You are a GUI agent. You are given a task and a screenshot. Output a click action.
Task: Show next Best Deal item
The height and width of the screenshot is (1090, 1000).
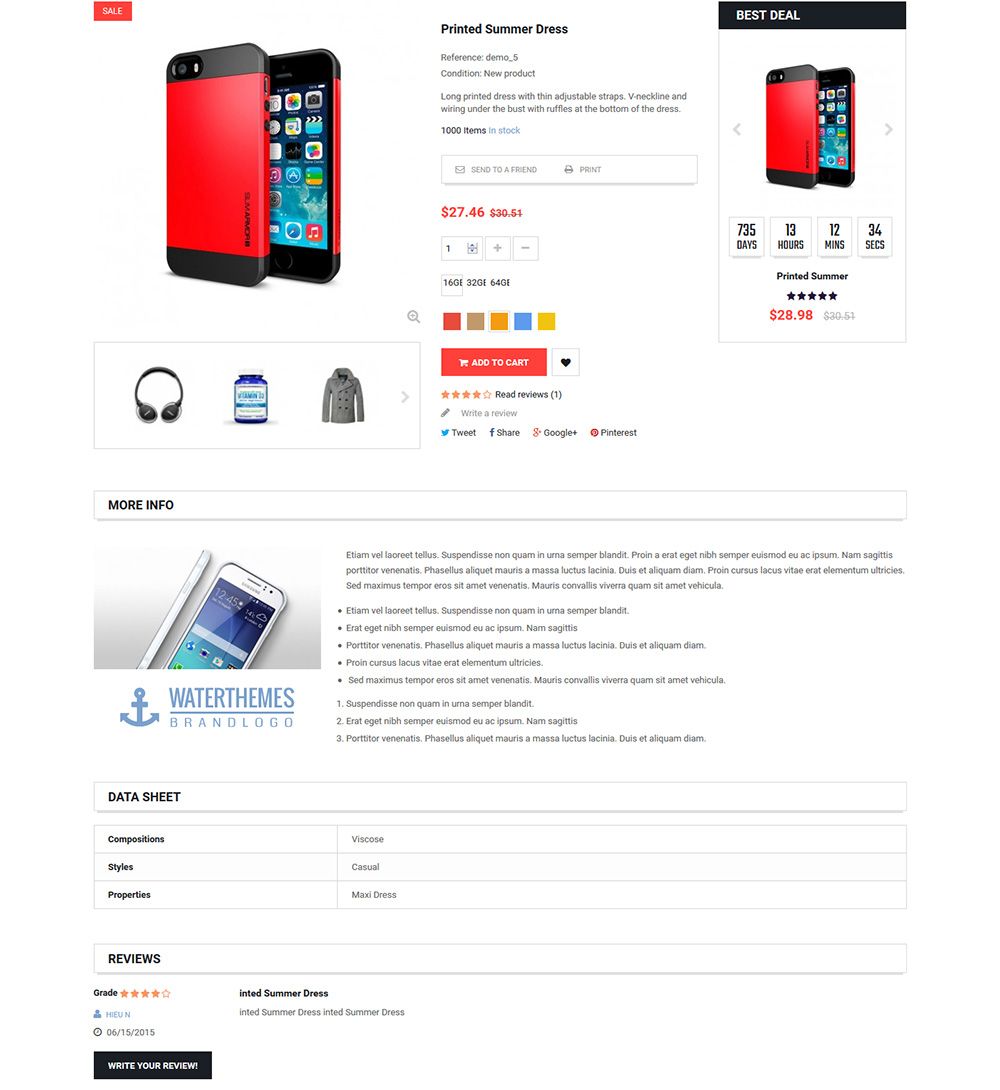coord(888,129)
